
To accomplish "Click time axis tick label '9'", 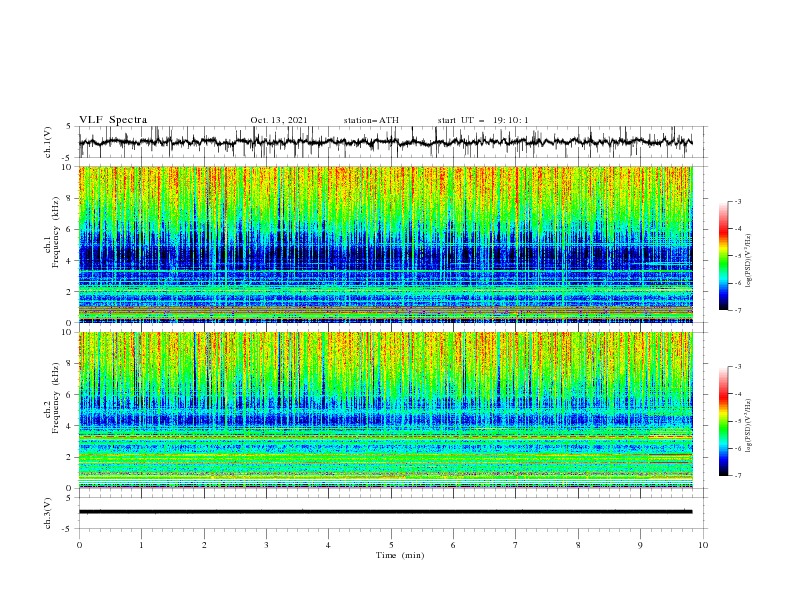I will (x=640, y=545).
